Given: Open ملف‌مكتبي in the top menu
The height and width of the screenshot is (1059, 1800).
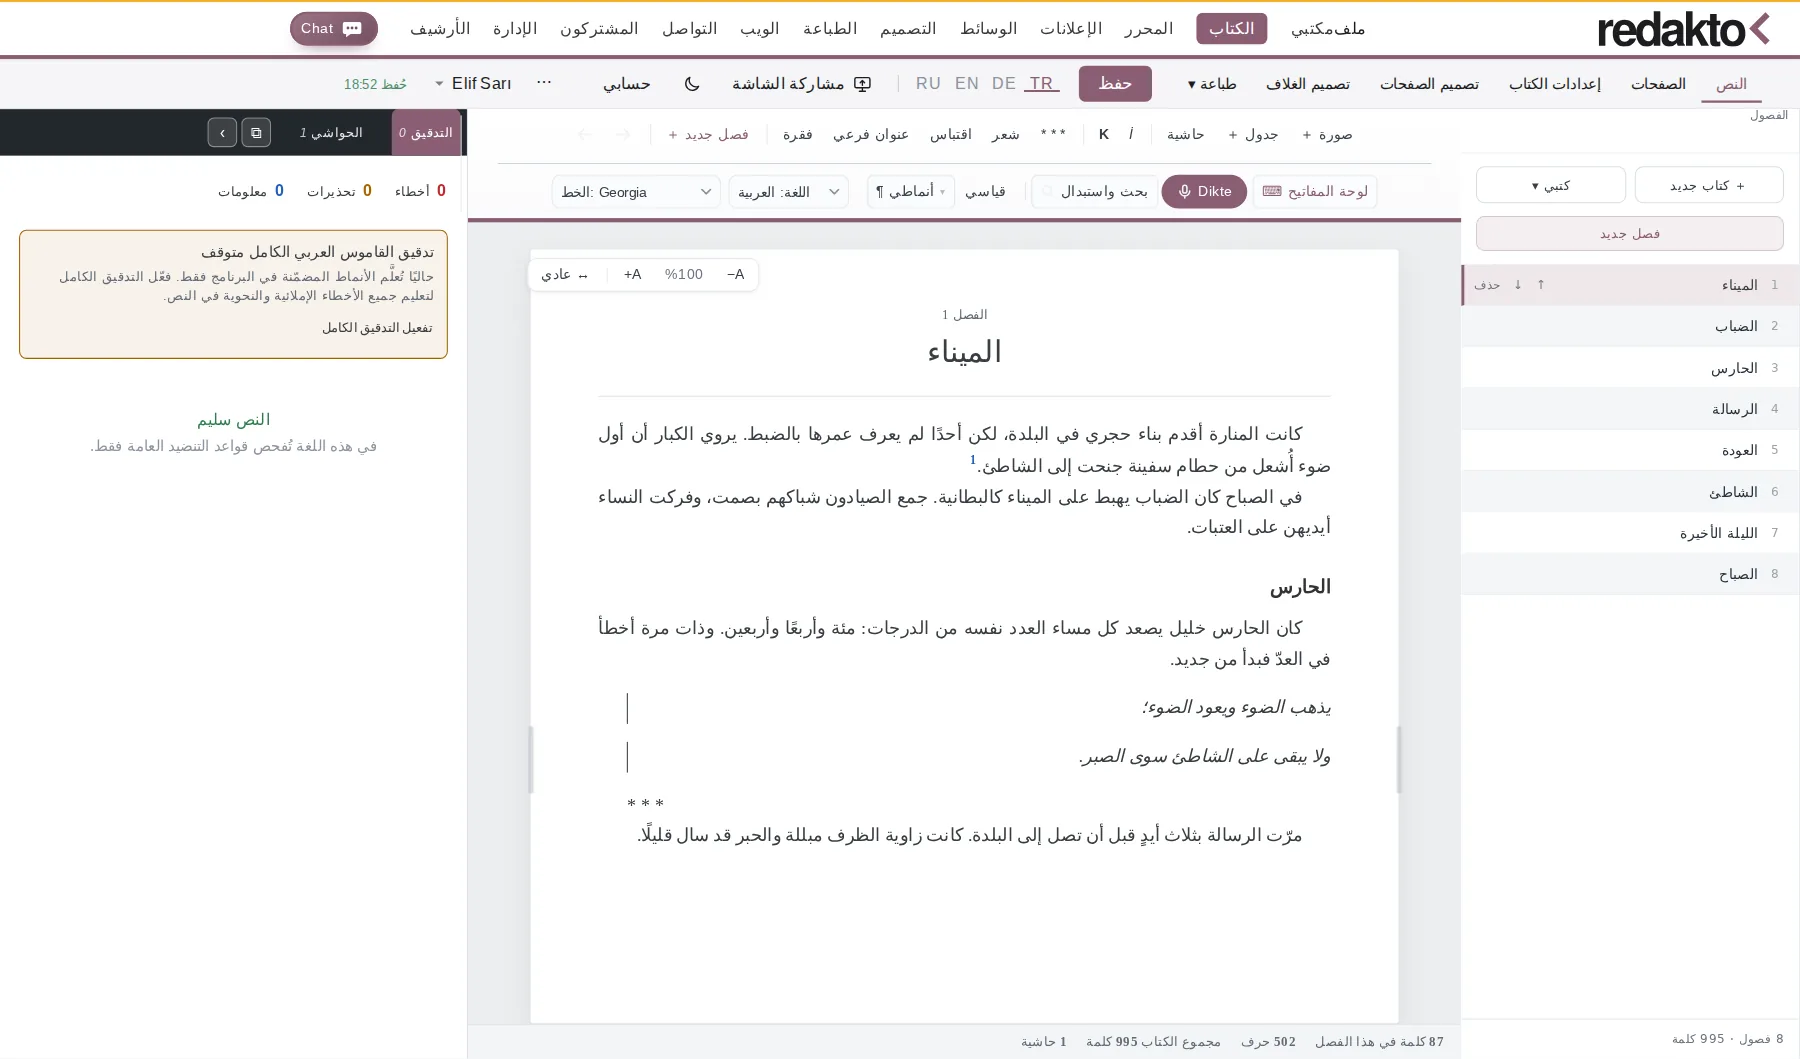Looking at the screenshot, I should coord(1328,29).
